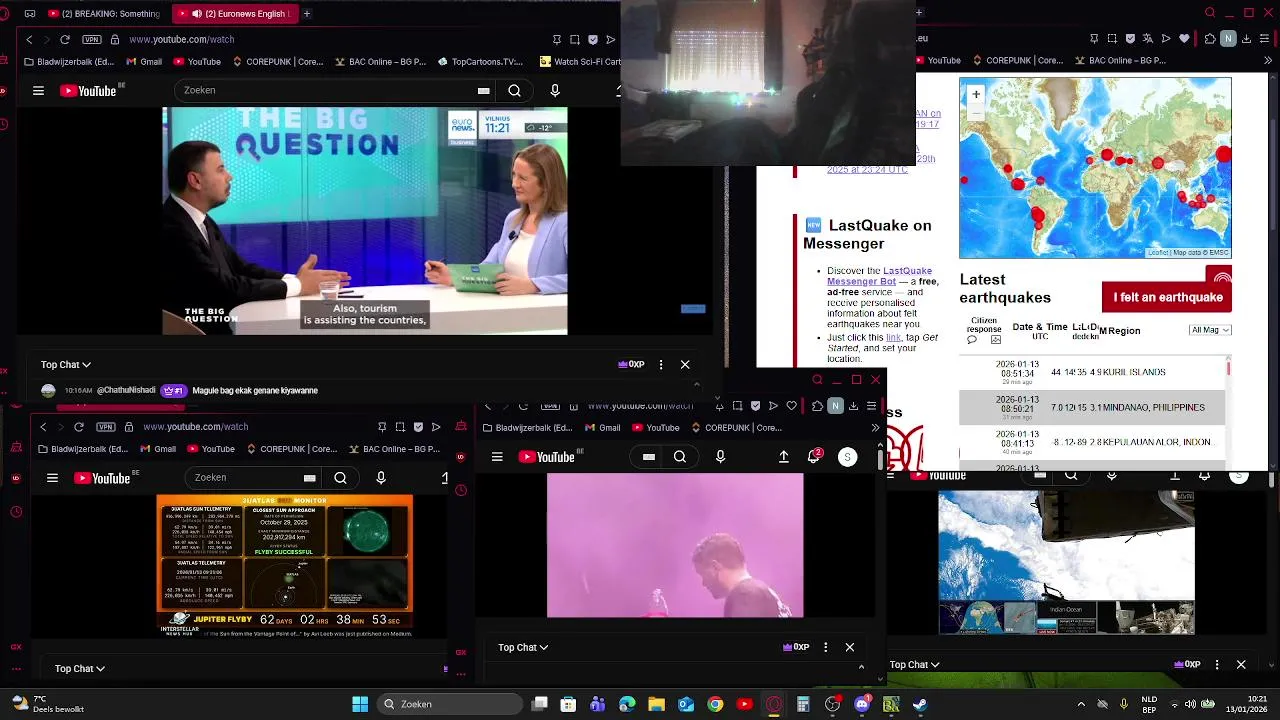Screen dimensions: 1280x720
Task: Select the MINDANAO, PHILIPPINES earthquake row
Action: click(x=1092, y=407)
